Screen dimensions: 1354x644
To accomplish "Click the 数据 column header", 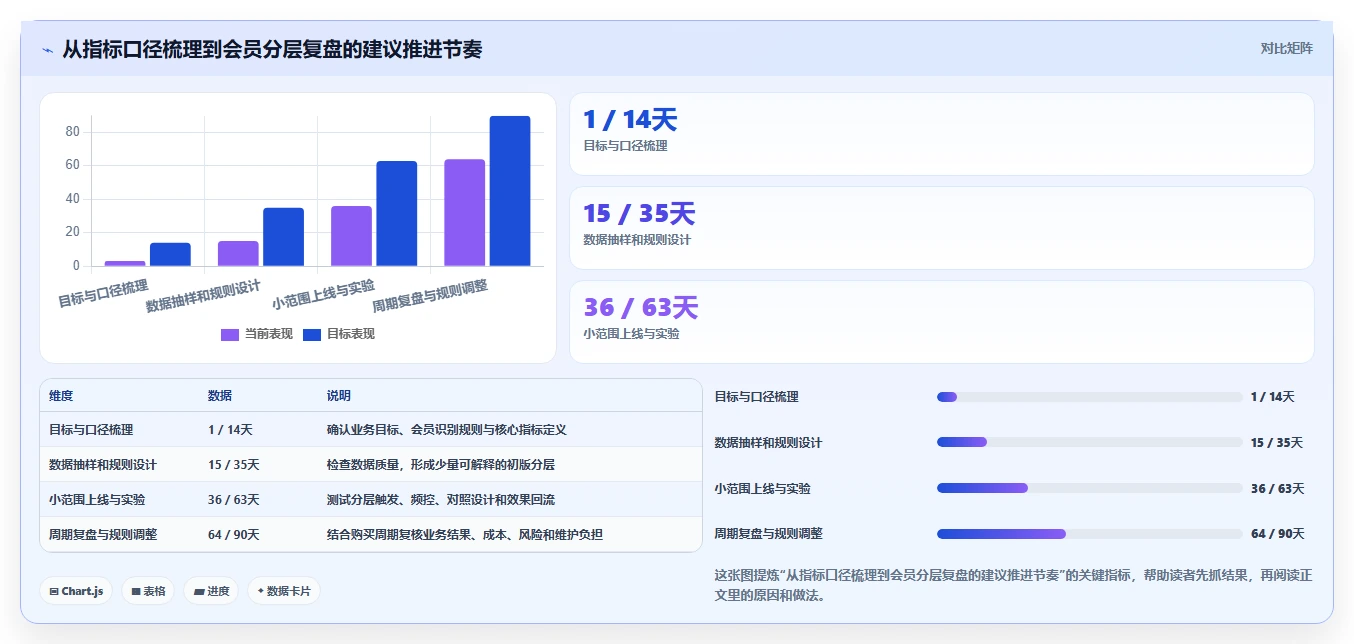I will [220, 396].
